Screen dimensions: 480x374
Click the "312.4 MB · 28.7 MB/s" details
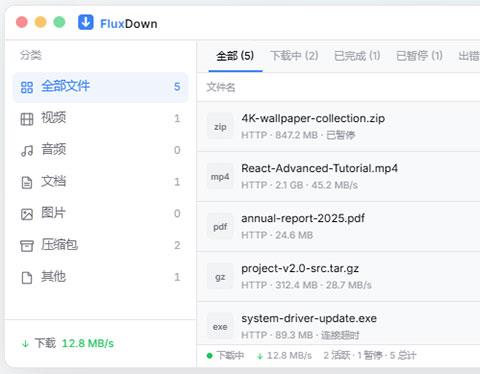323,285
